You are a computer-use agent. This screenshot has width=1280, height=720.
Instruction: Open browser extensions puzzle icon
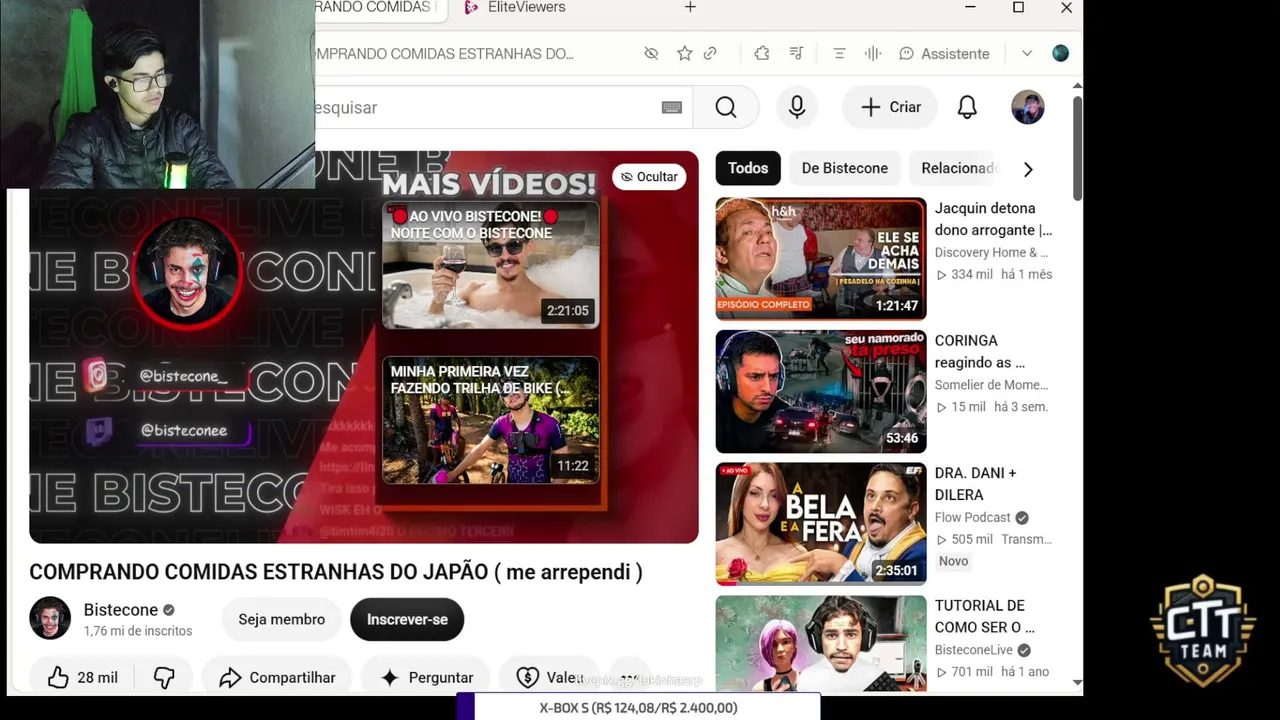click(762, 54)
